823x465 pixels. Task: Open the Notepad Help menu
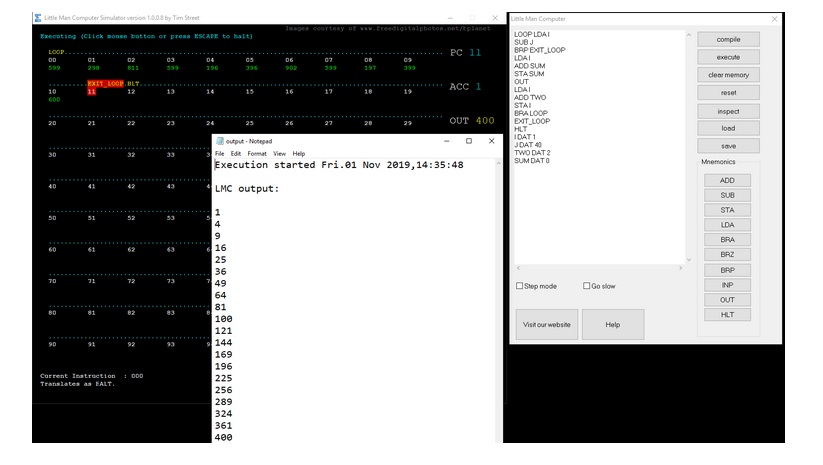[x=299, y=154]
